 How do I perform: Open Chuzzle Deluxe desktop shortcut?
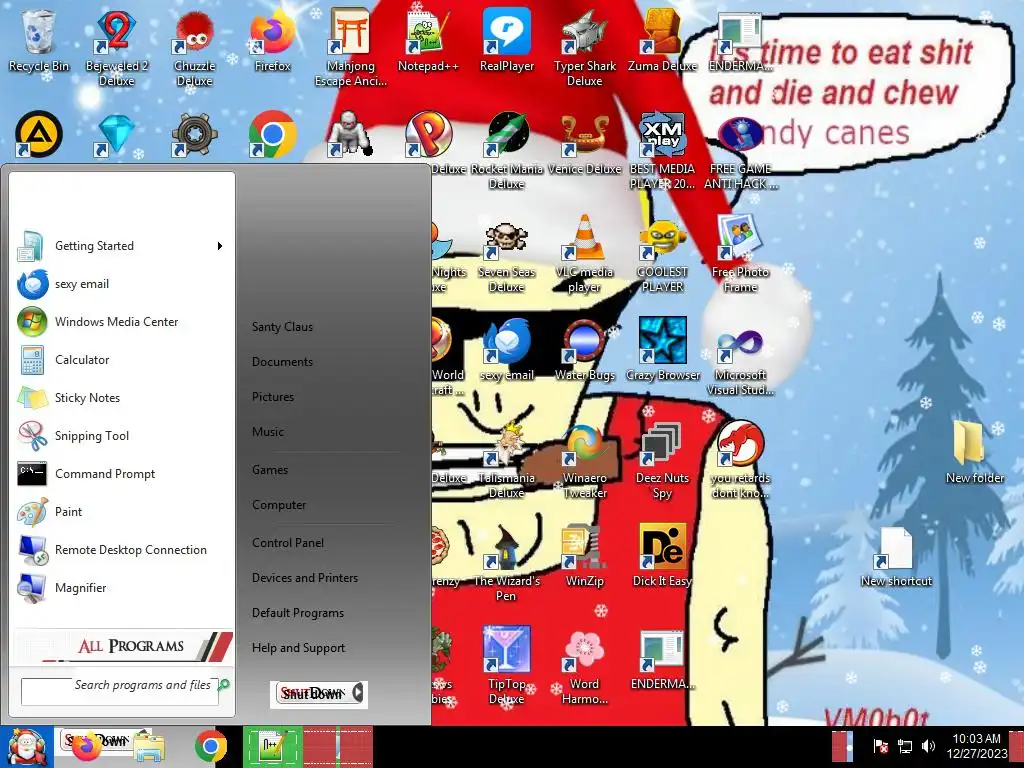[195, 47]
